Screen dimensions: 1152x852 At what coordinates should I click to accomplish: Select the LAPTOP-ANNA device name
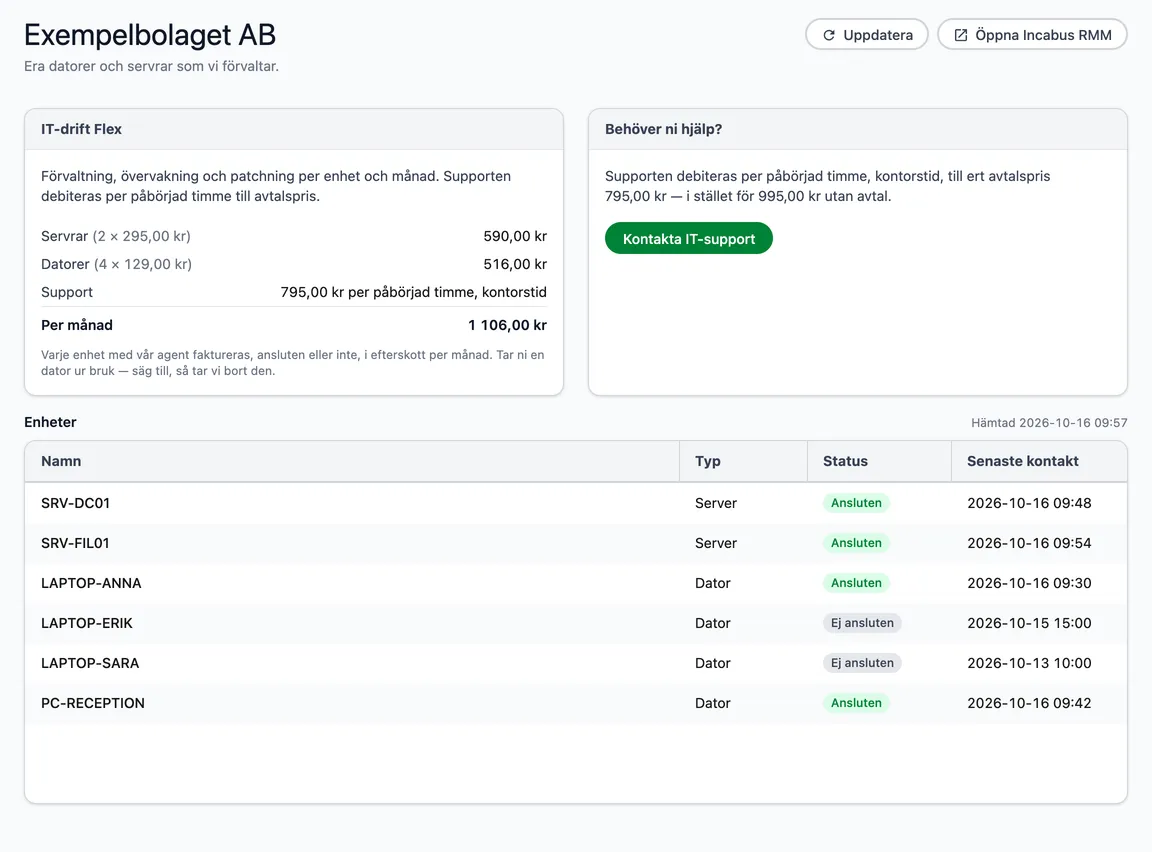[91, 583]
